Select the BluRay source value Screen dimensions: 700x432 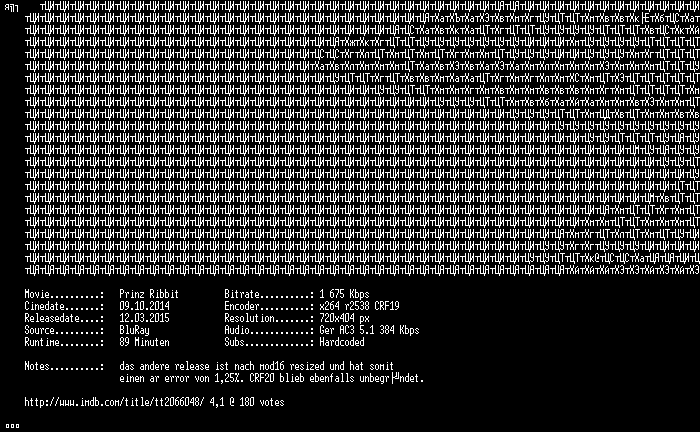coord(134,330)
